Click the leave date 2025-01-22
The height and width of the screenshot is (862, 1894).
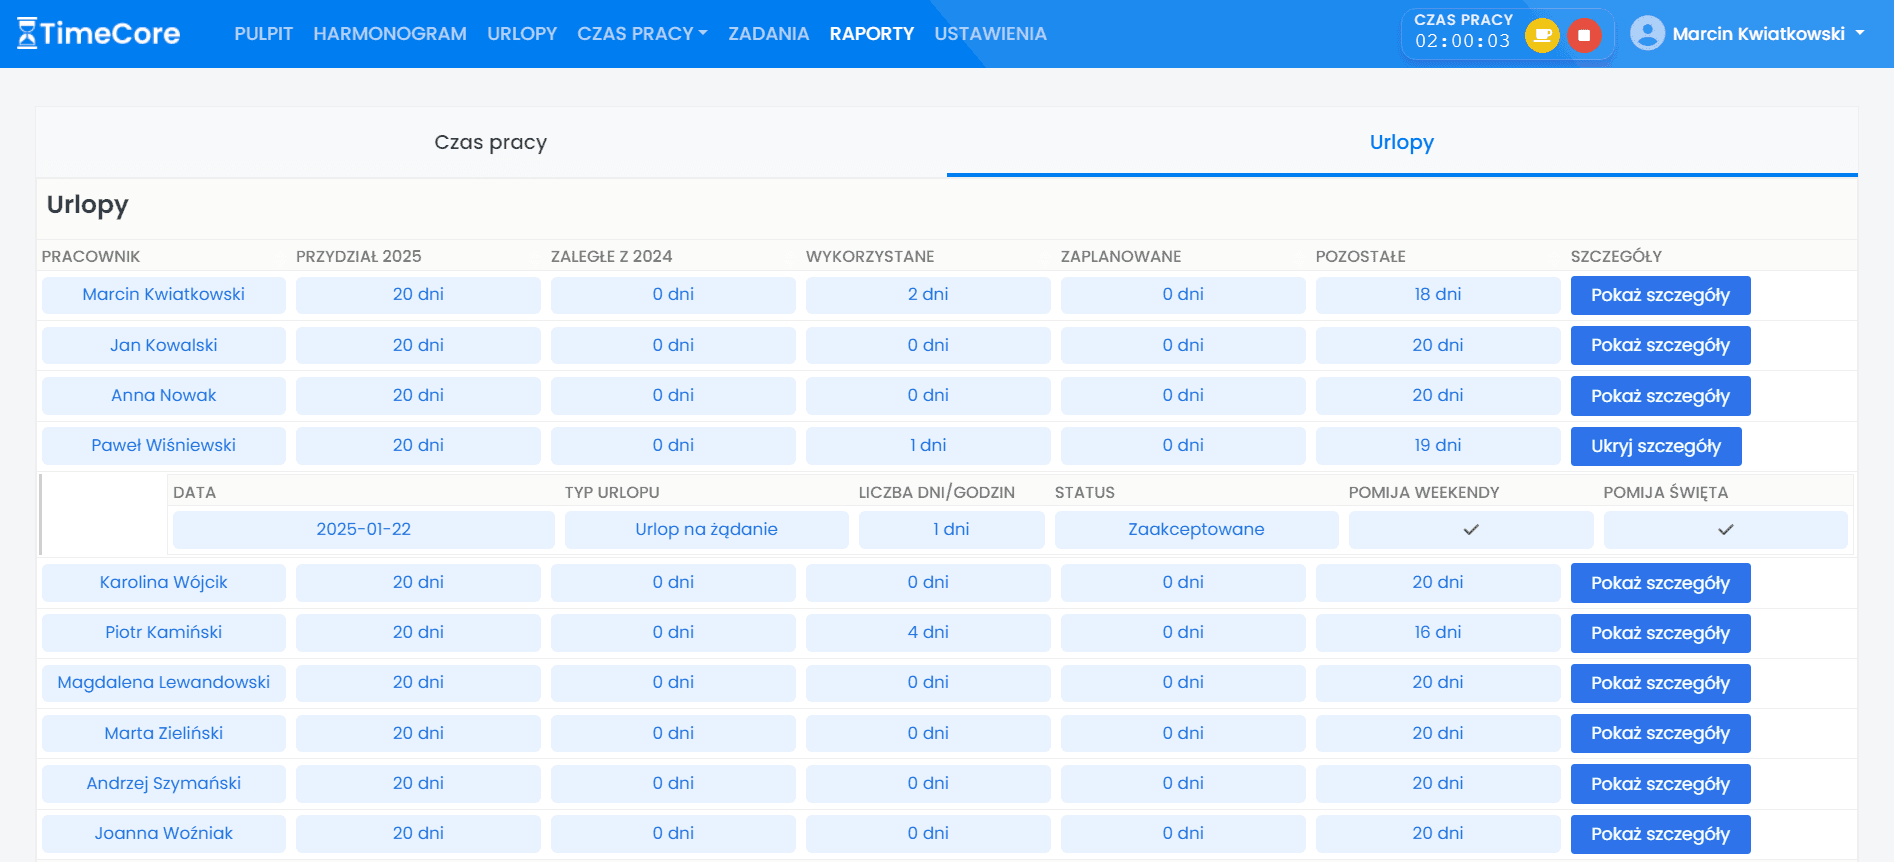click(x=364, y=529)
